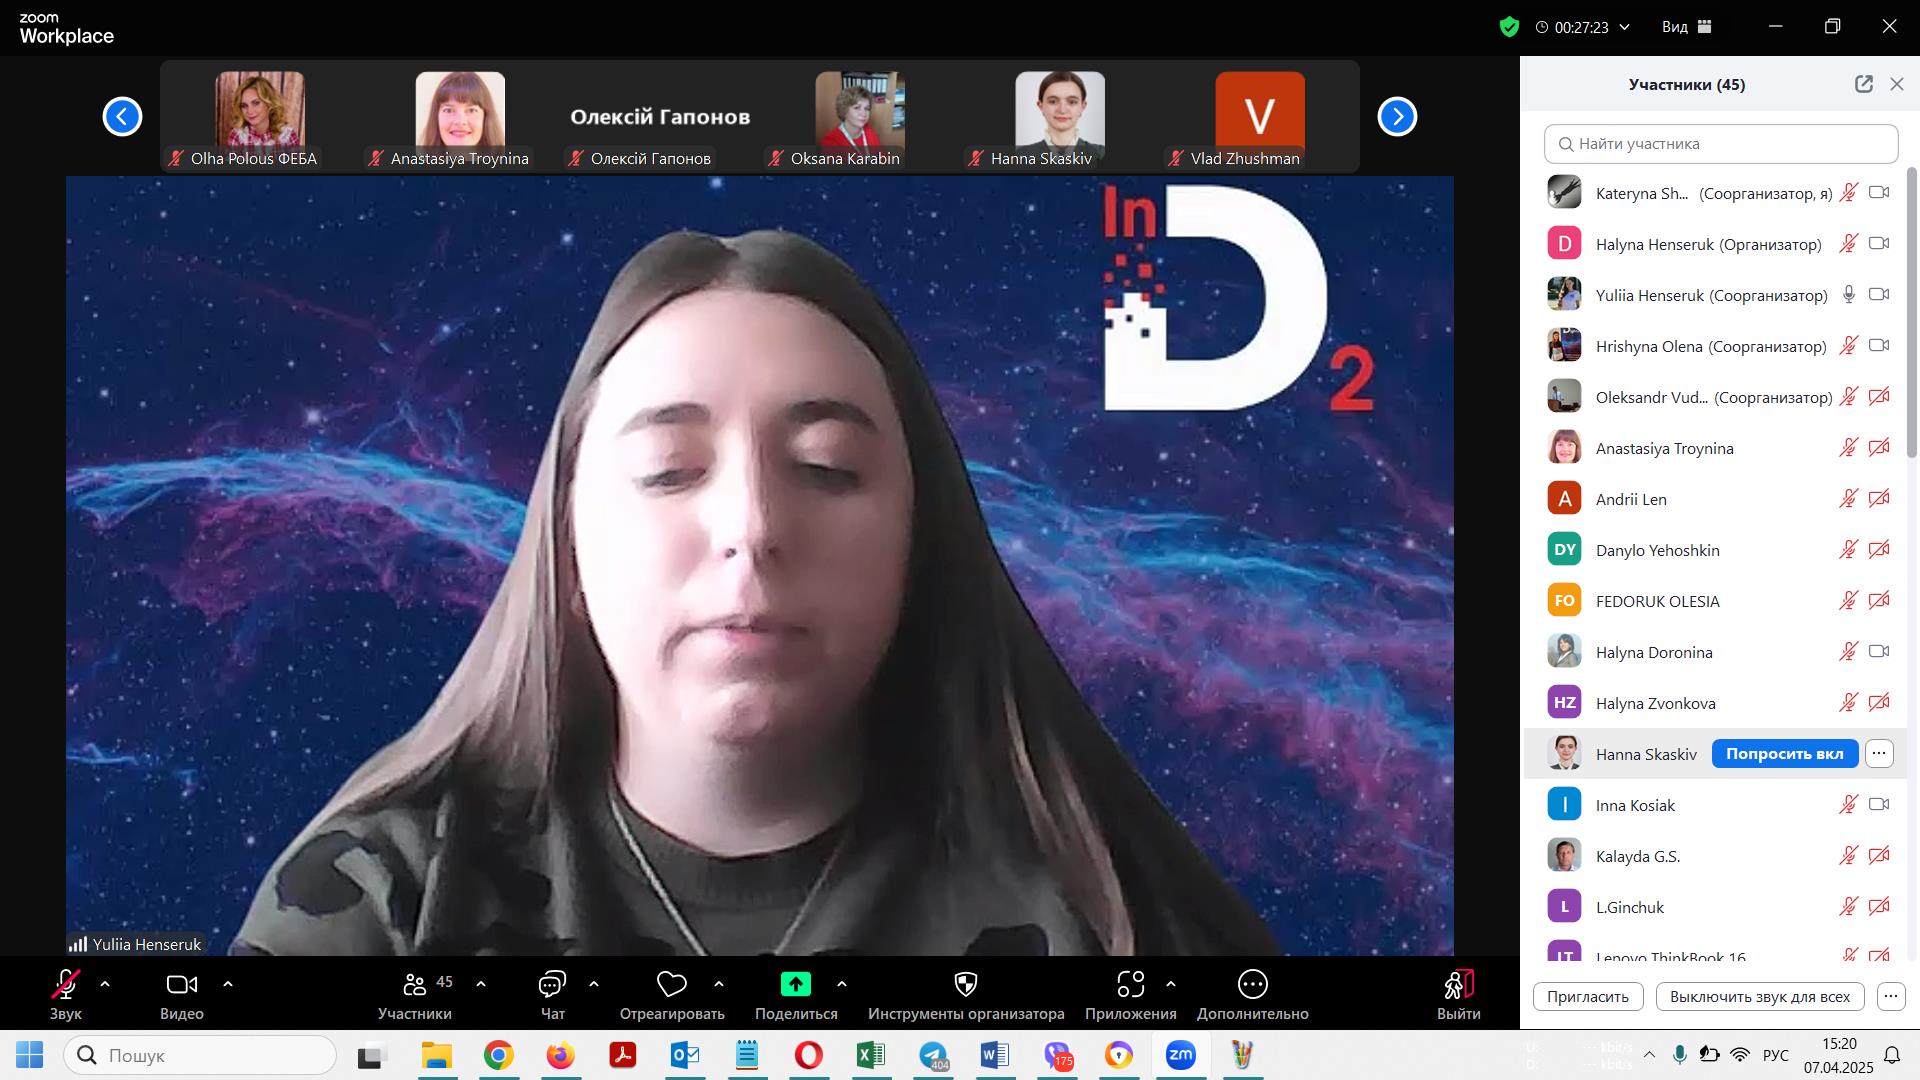Image resolution: width=1920 pixels, height=1080 pixels.
Task: Open the Chat panel icon
Action: 552,985
